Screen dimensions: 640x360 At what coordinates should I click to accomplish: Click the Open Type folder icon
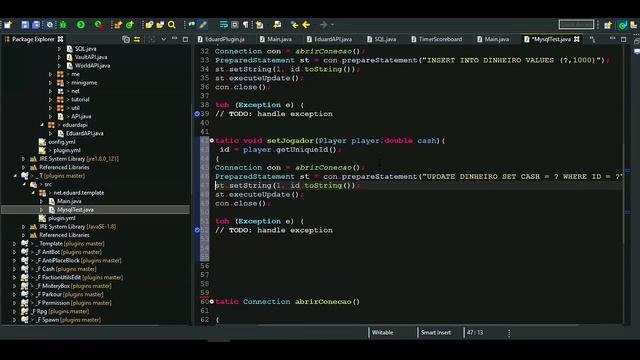coord(149,25)
